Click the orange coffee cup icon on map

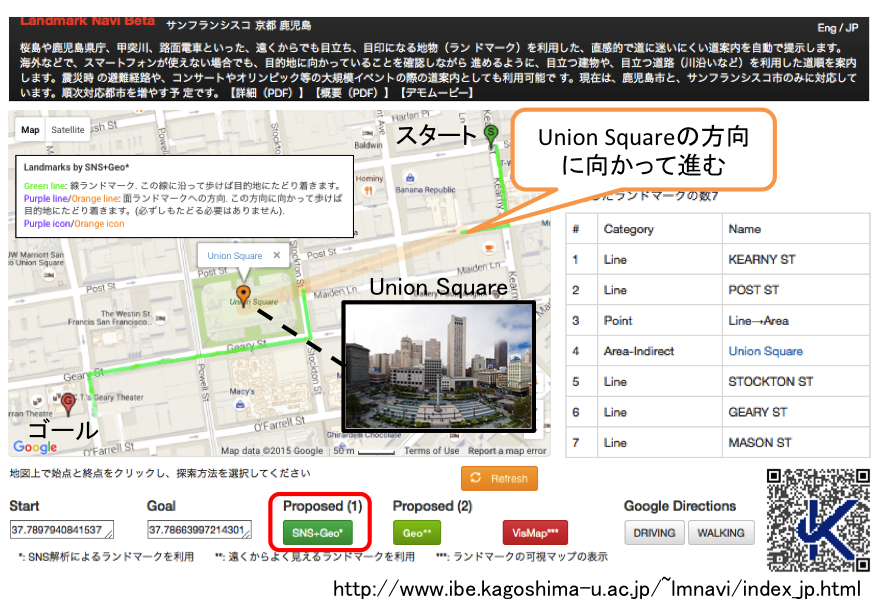pos(489,248)
